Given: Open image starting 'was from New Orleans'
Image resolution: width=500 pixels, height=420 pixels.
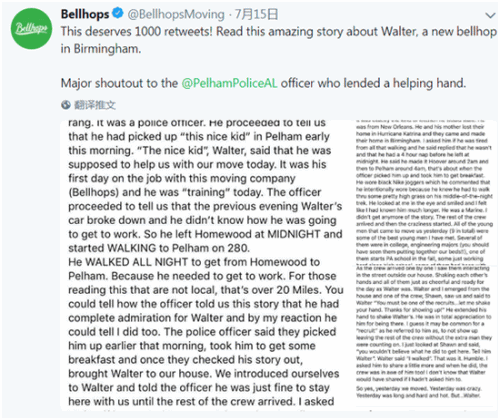Looking at the screenshot, I should coord(424,192).
